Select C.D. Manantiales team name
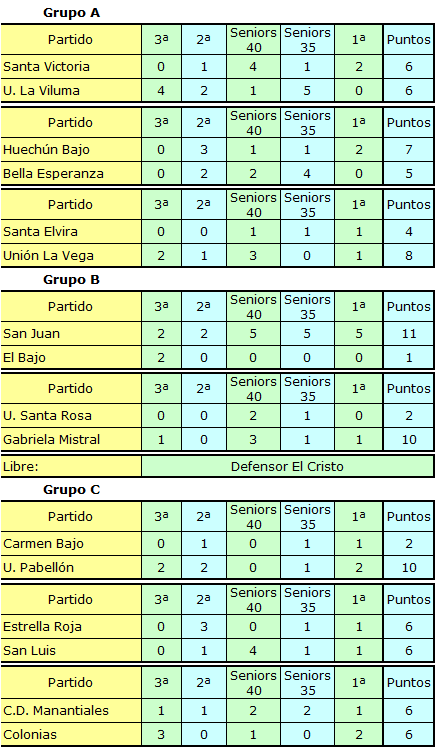The width and height of the screenshot is (435, 747). tap(56, 710)
